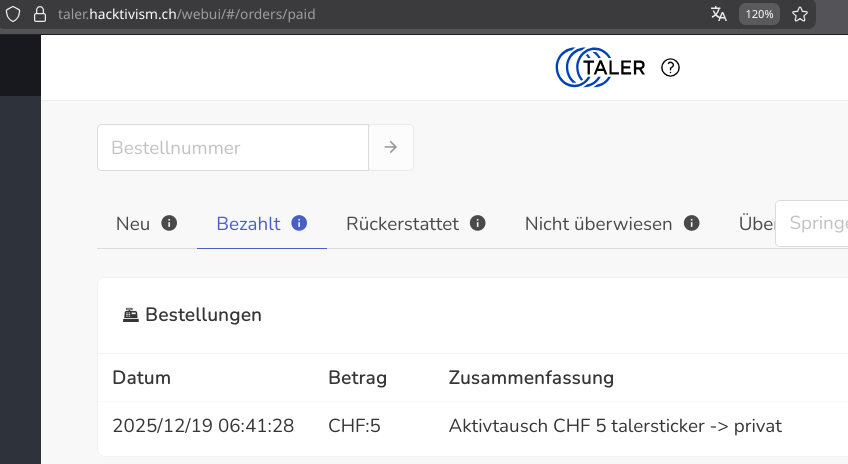Go to the Nicht überwiesen tab
Viewport: 848px width, 464px height.
click(x=598, y=223)
